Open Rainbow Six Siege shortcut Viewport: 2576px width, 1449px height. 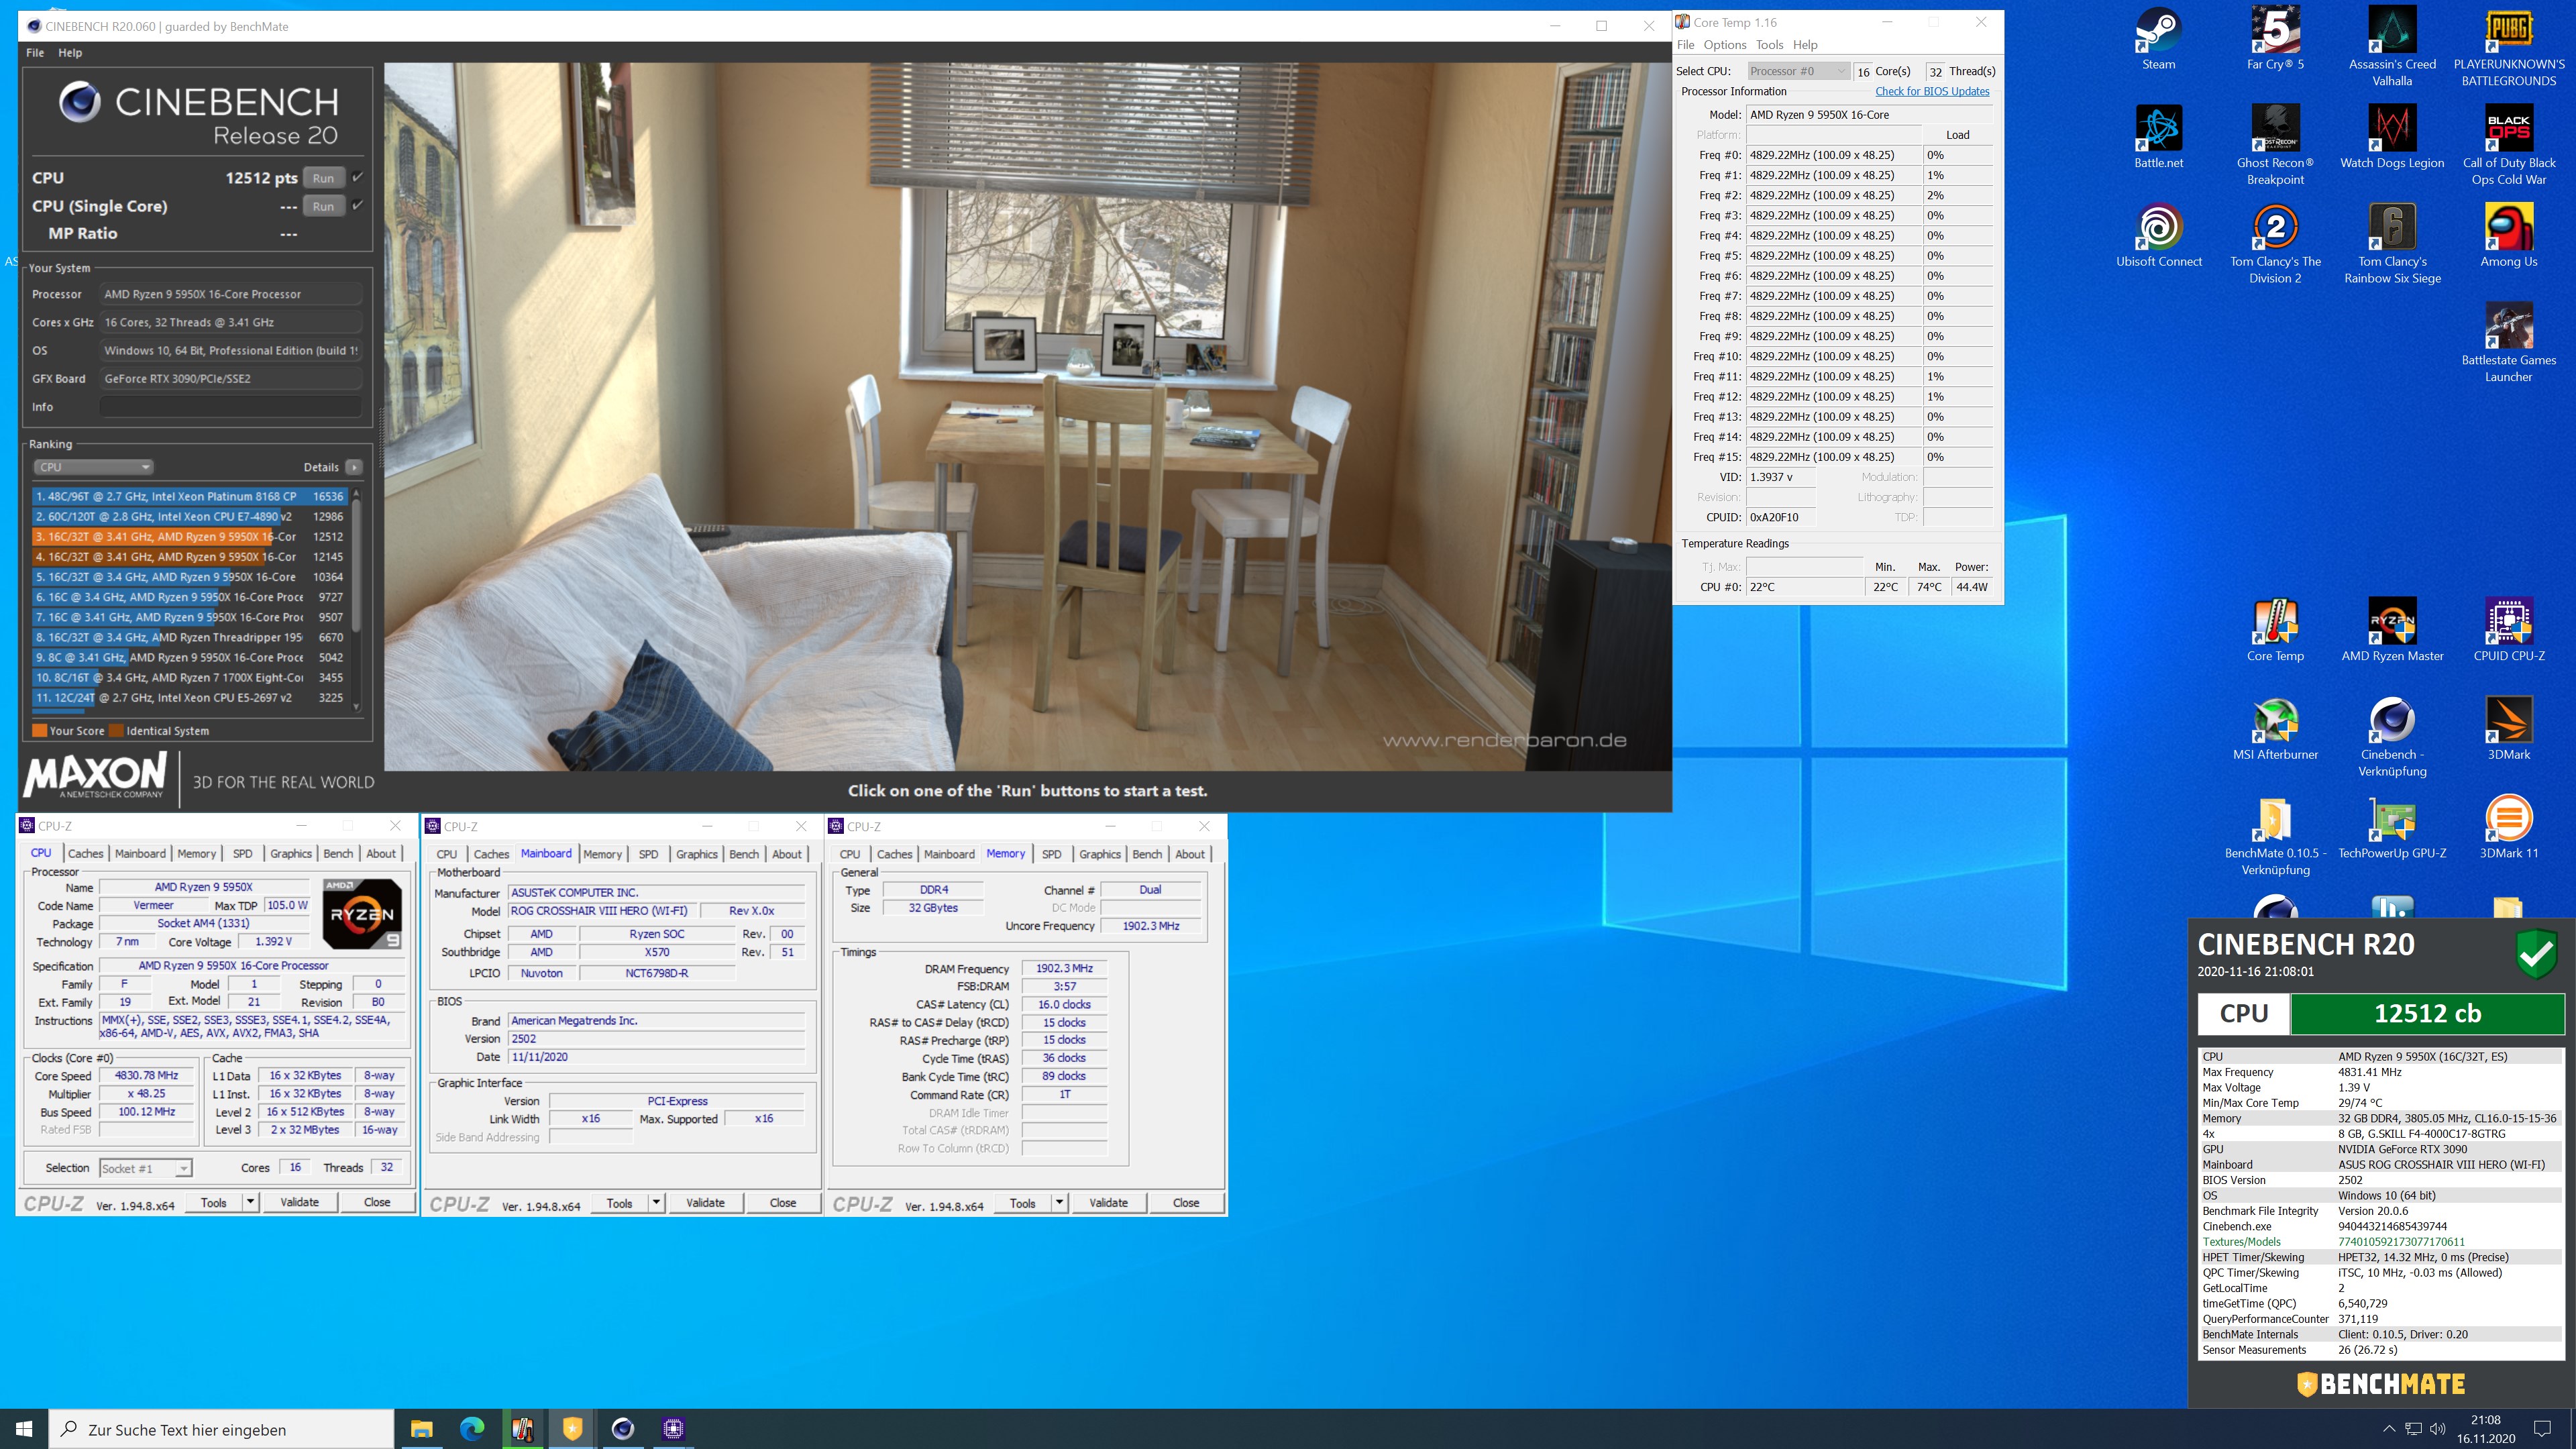click(x=2392, y=244)
